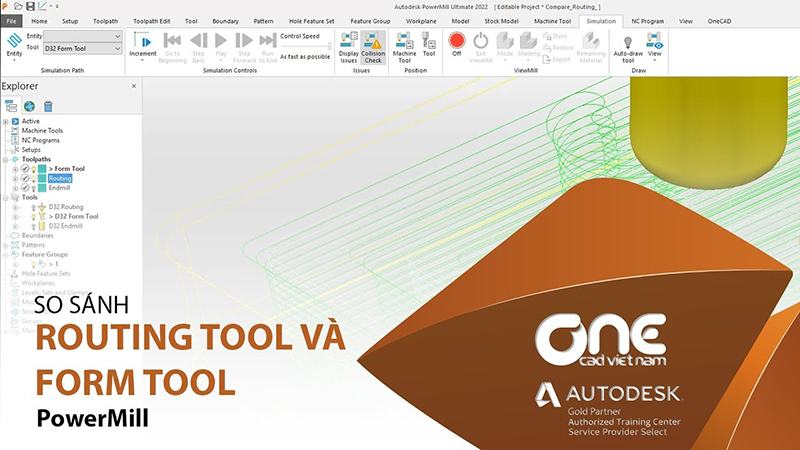Click the Exit ViewMill icon

[481, 40]
